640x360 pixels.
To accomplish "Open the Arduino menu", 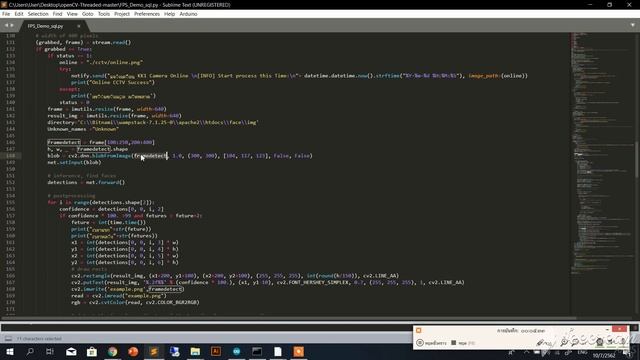I will coord(188,14).
